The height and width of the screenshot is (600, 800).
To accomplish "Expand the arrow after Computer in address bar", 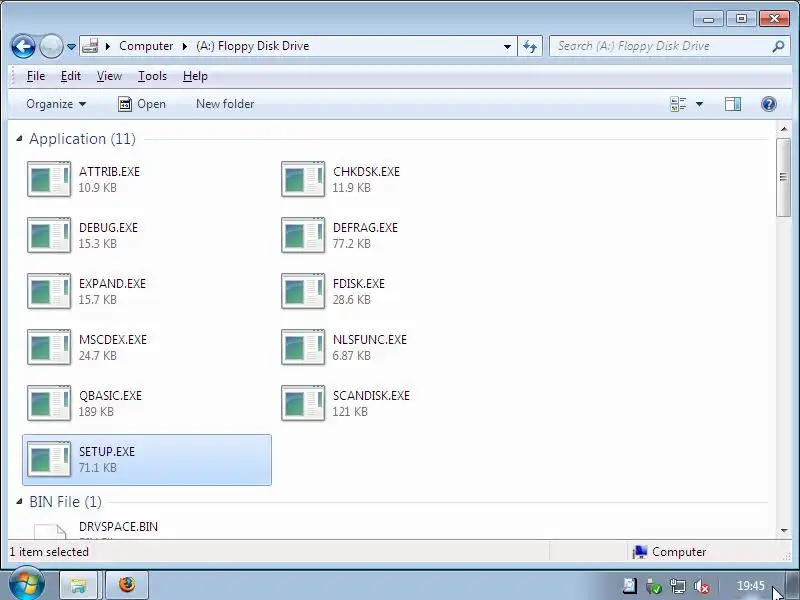I will (185, 46).
